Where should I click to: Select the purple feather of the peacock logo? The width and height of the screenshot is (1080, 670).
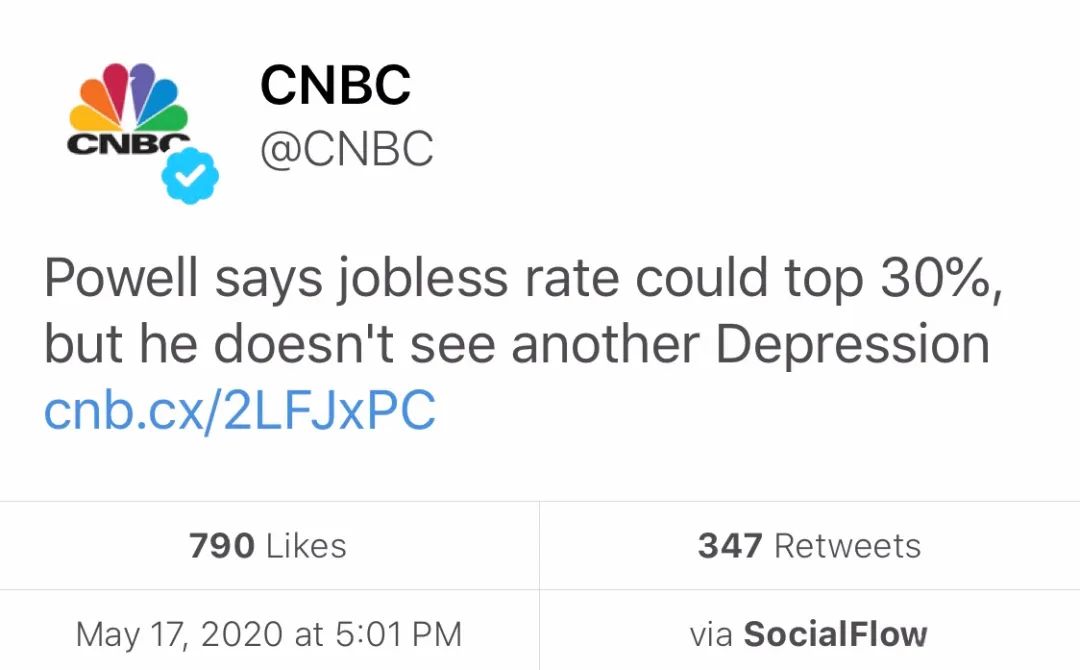(x=141, y=90)
